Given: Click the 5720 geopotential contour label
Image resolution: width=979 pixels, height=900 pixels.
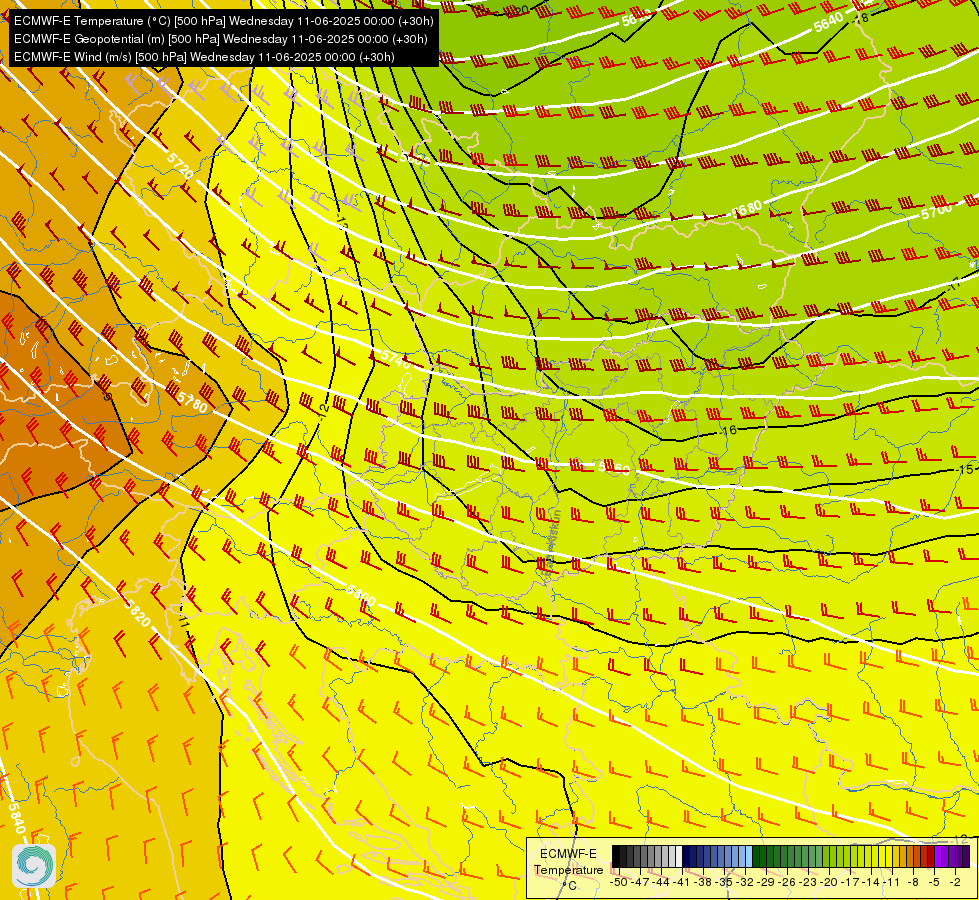Looking at the screenshot, I should coord(180,166).
